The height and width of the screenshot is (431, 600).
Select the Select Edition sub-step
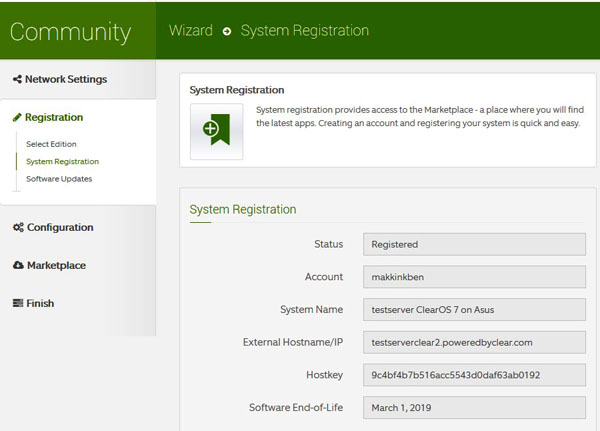point(51,144)
